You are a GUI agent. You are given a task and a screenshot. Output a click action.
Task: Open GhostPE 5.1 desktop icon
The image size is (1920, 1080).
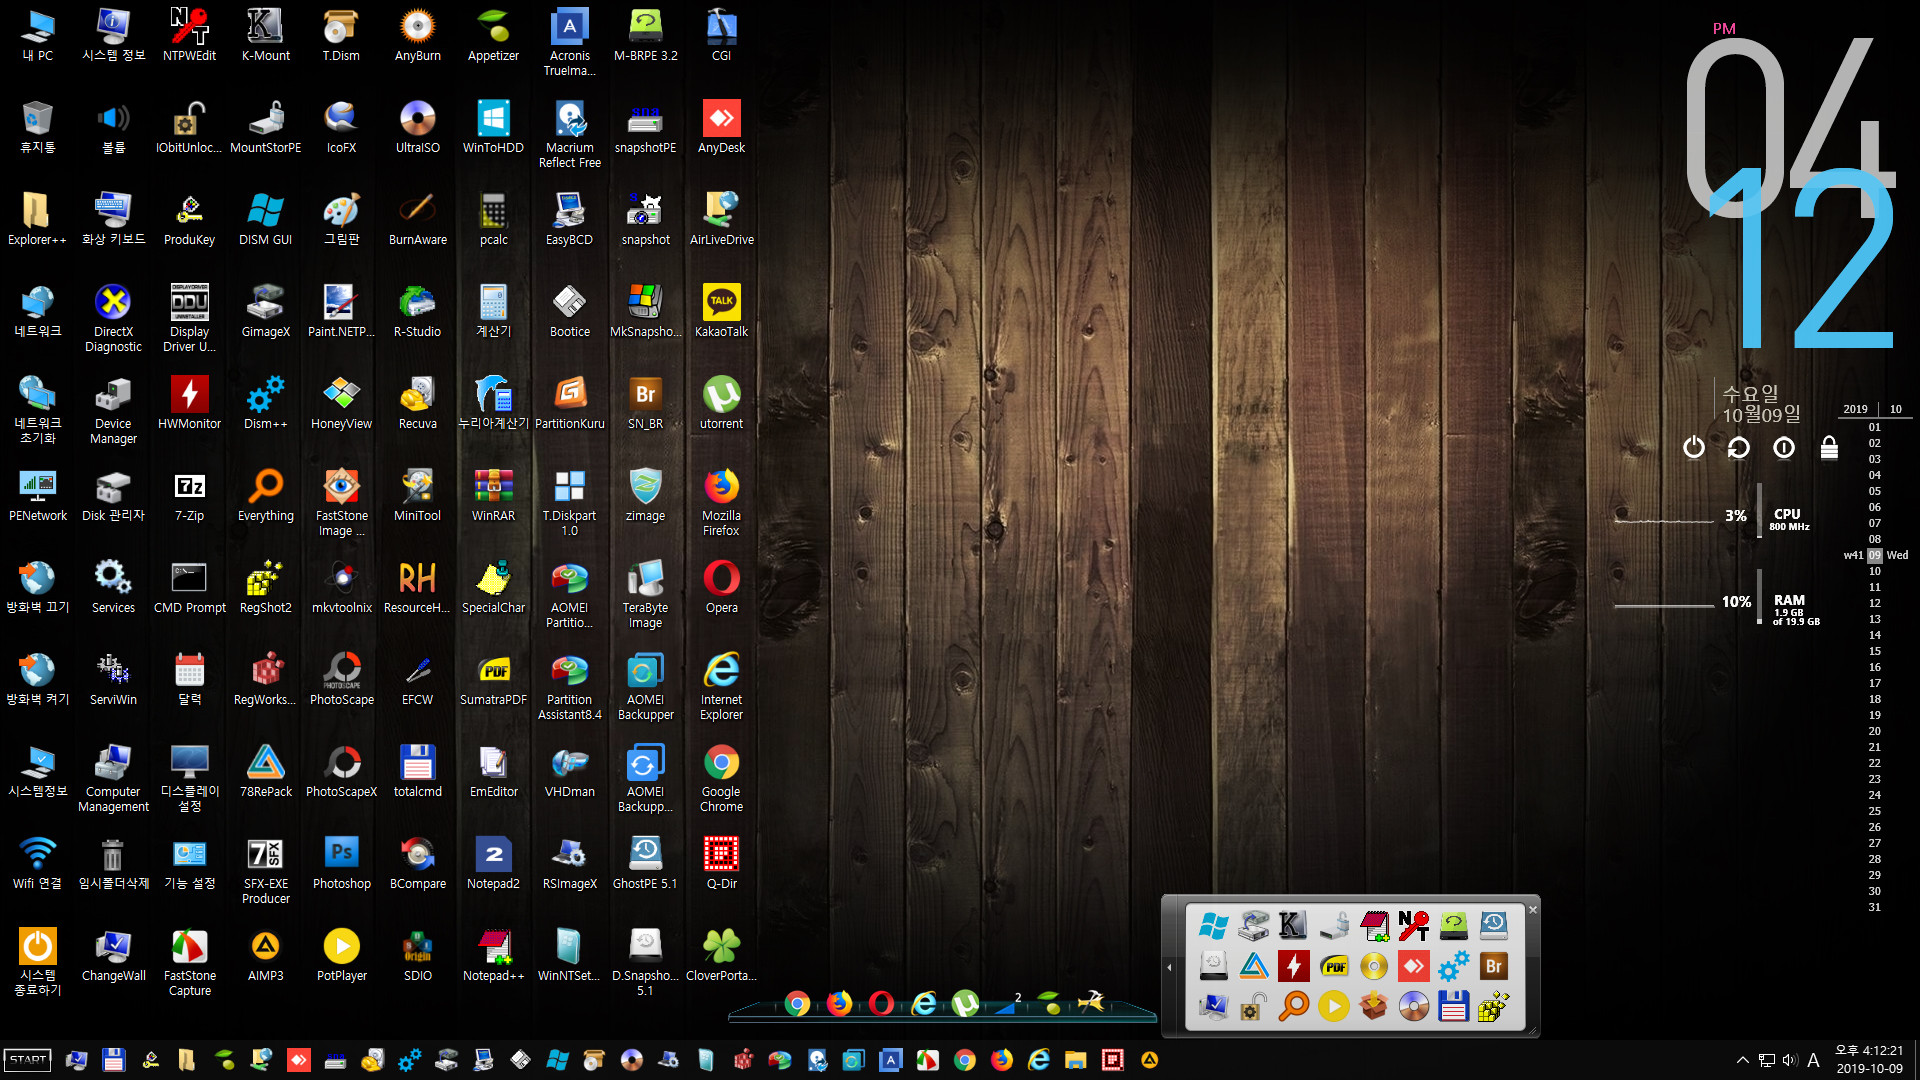[645, 863]
